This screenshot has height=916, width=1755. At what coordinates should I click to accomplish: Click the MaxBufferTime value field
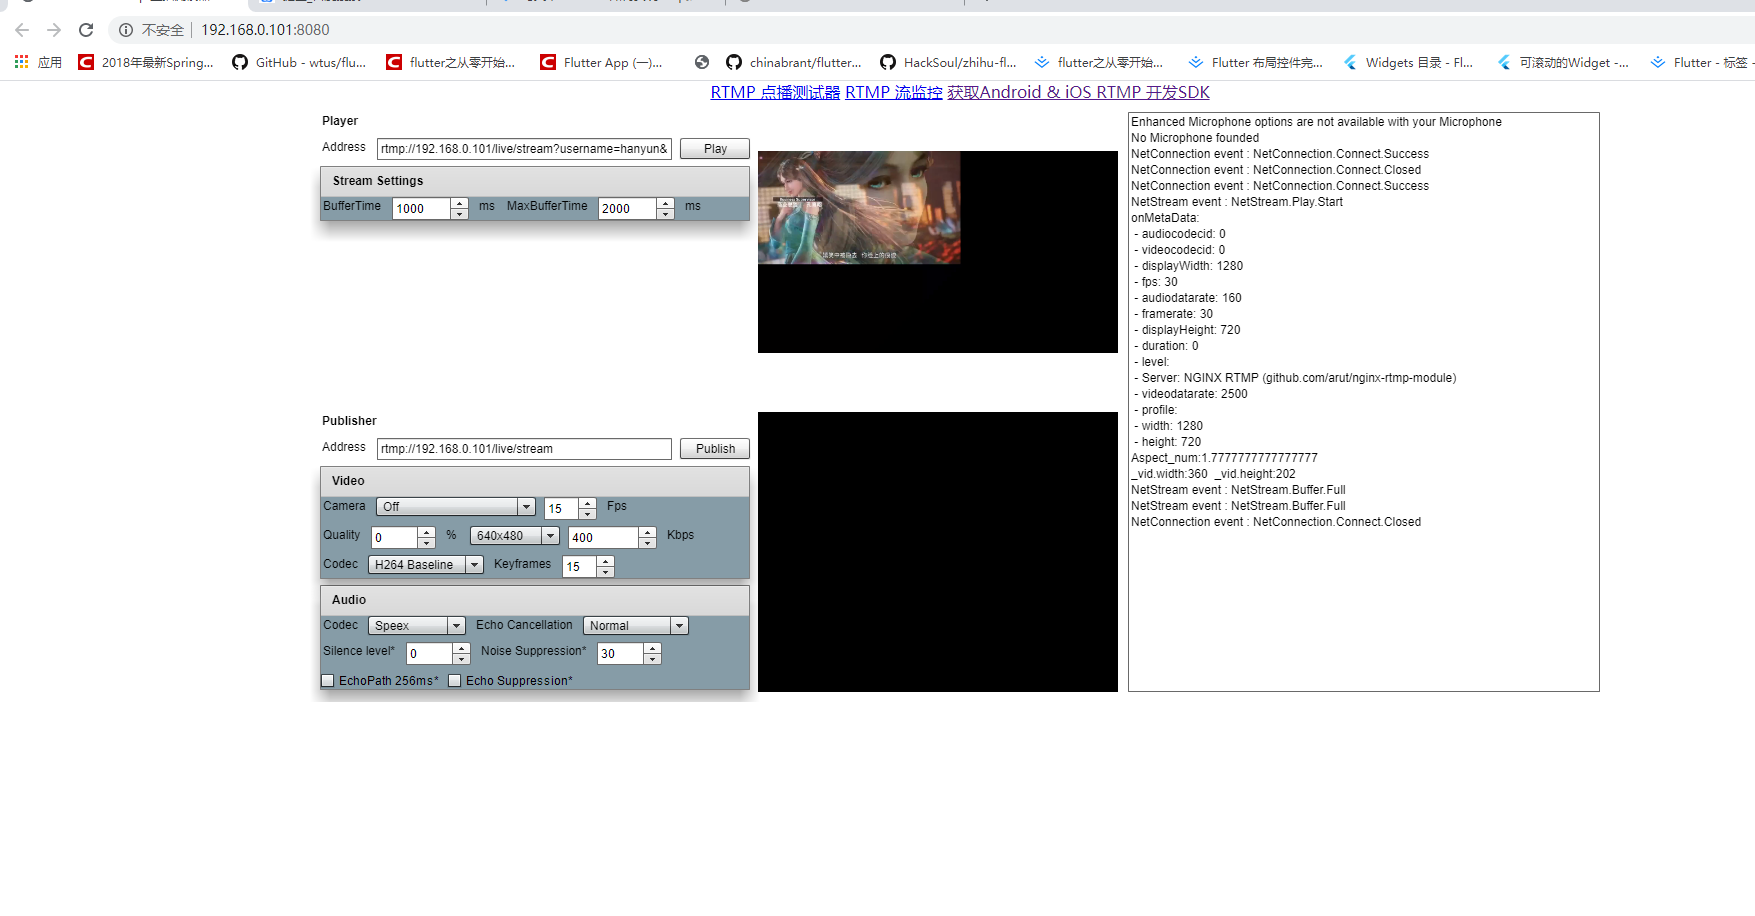tap(628, 208)
